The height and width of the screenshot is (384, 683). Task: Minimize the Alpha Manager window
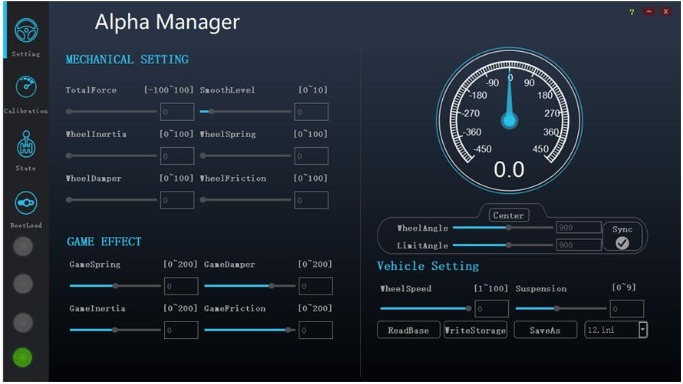tap(649, 12)
